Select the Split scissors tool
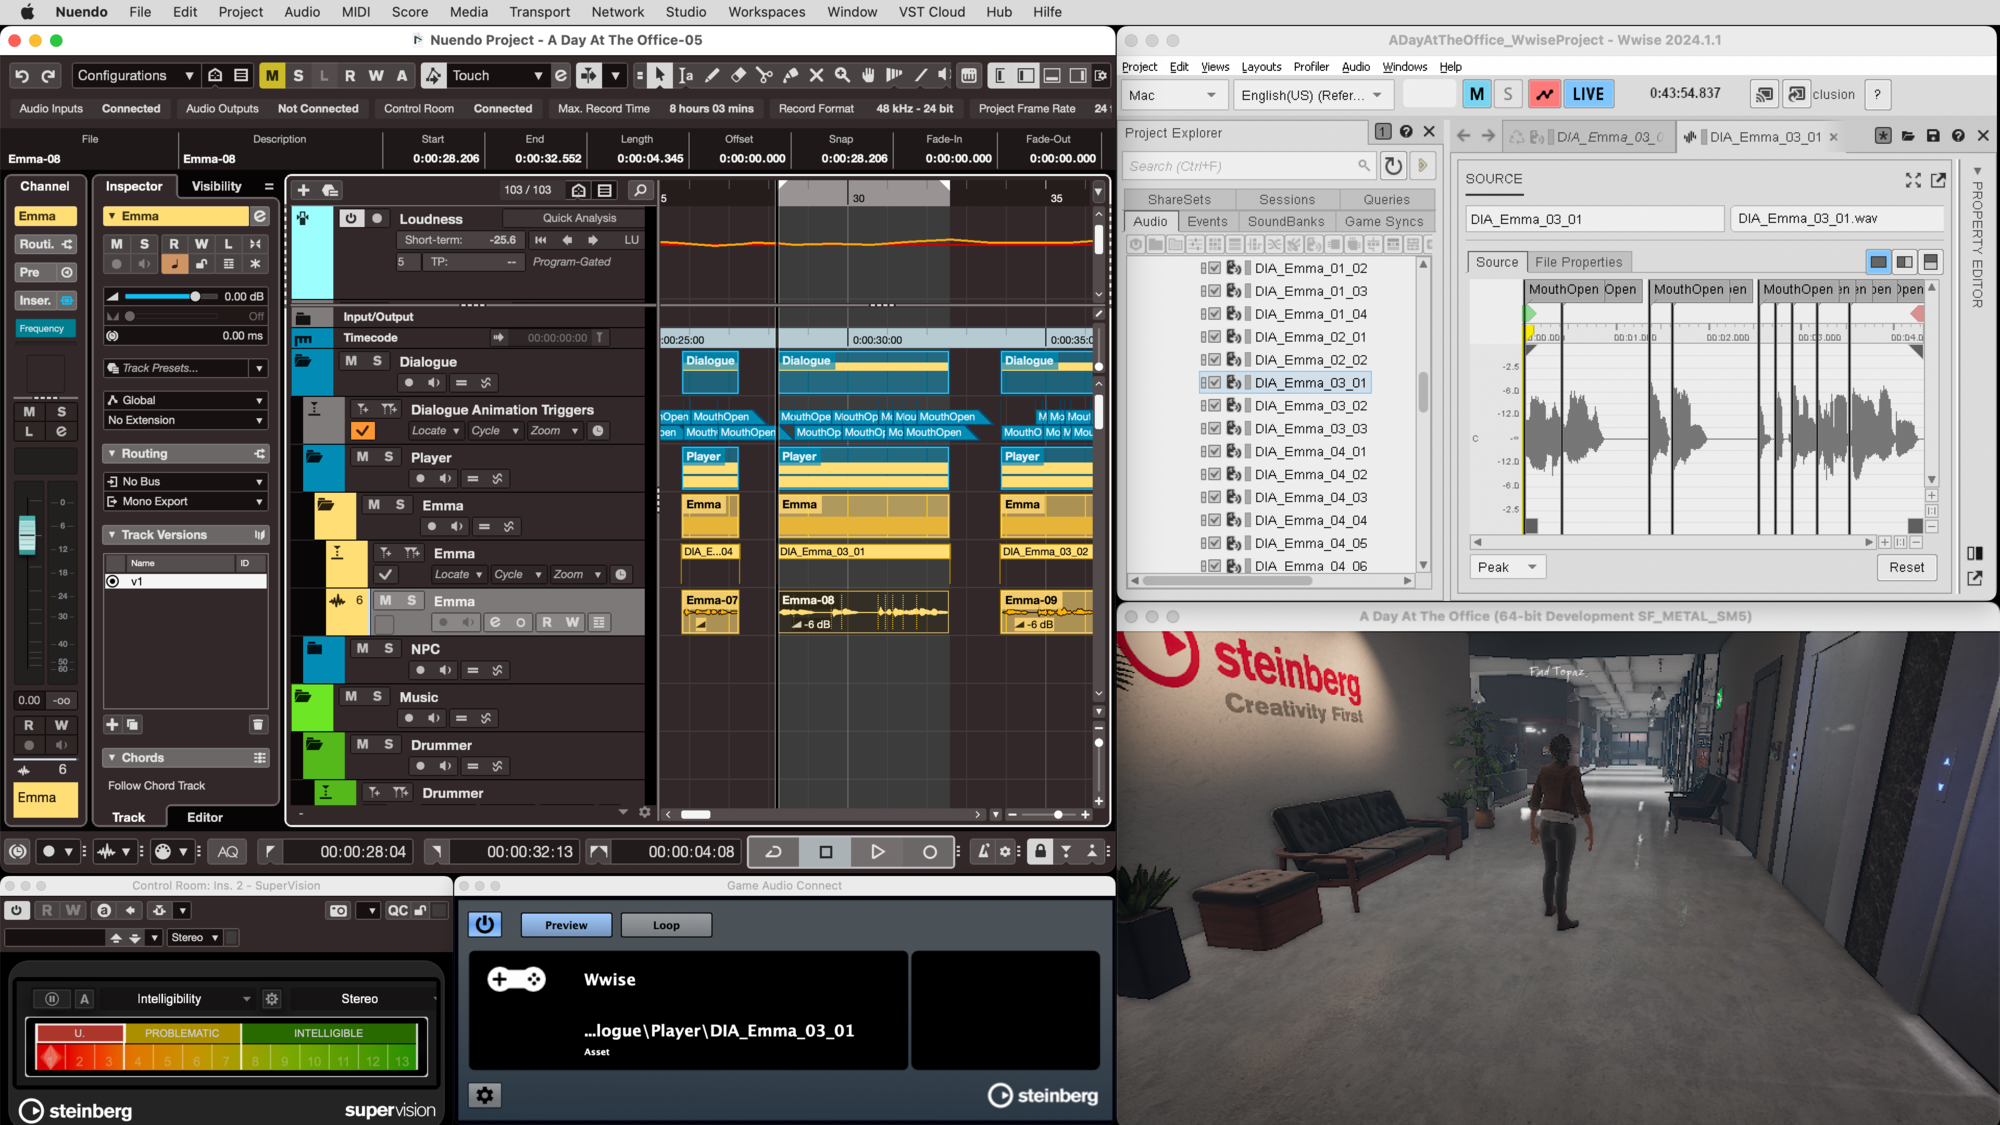The height and width of the screenshot is (1125, 2000). (765, 75)
